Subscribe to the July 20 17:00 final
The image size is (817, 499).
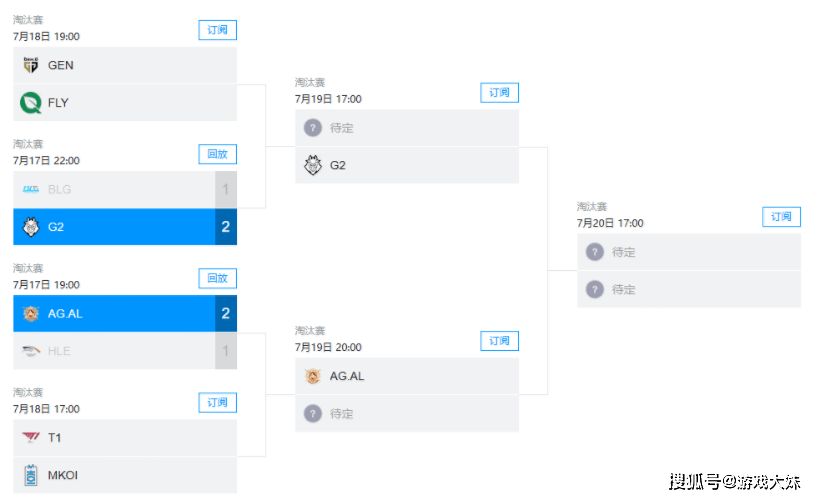[781, 217]
